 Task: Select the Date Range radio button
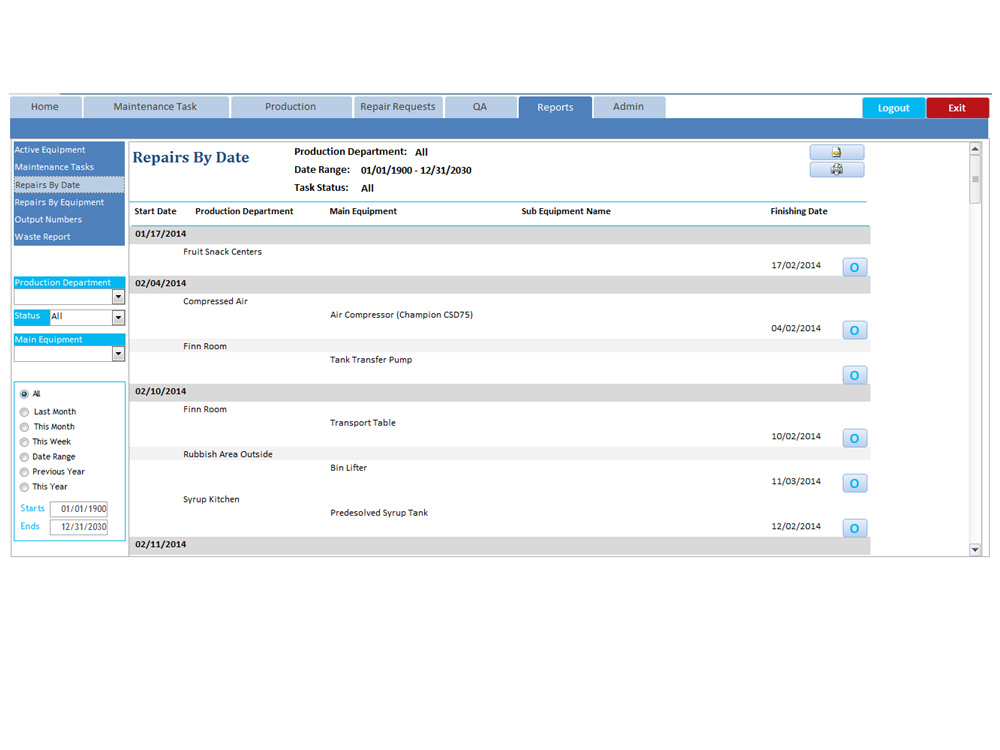click(x=24, y=457)
